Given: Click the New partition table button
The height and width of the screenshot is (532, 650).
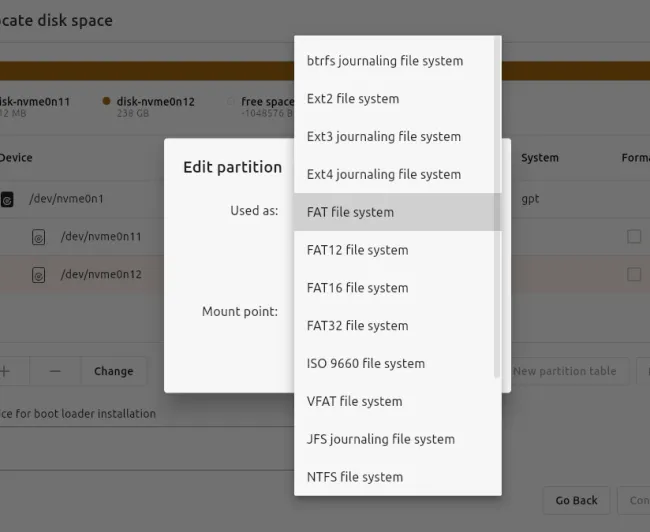Looking at the screenshot, I should pyautogui.click(x=564, y=371).
